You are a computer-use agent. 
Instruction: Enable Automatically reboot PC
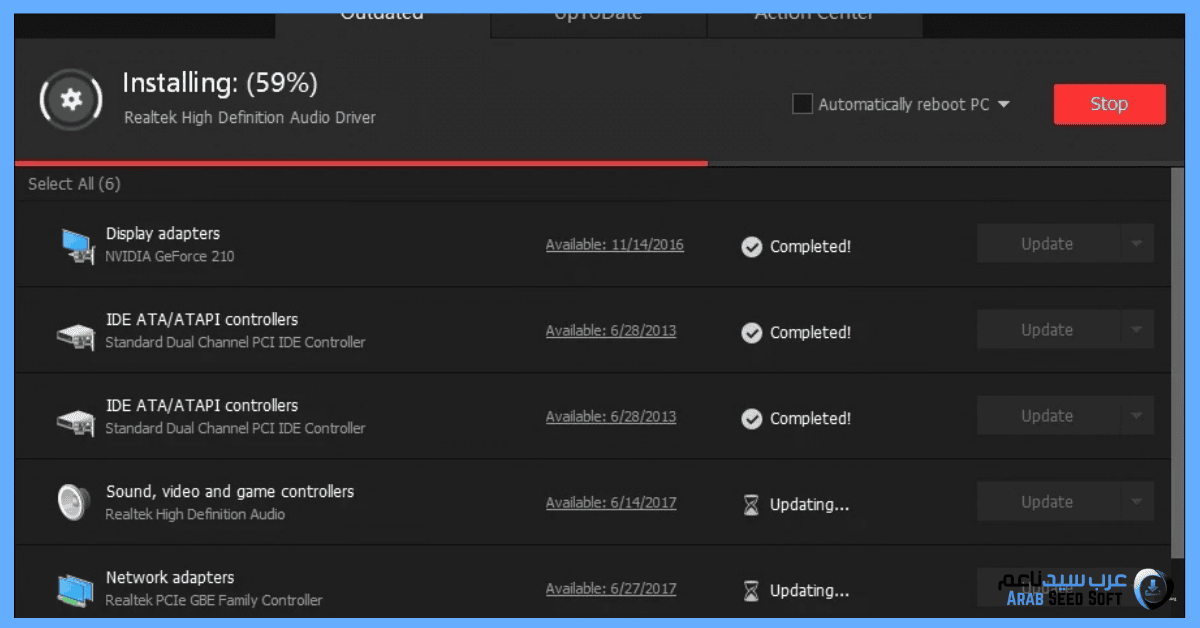click(802, 103)
